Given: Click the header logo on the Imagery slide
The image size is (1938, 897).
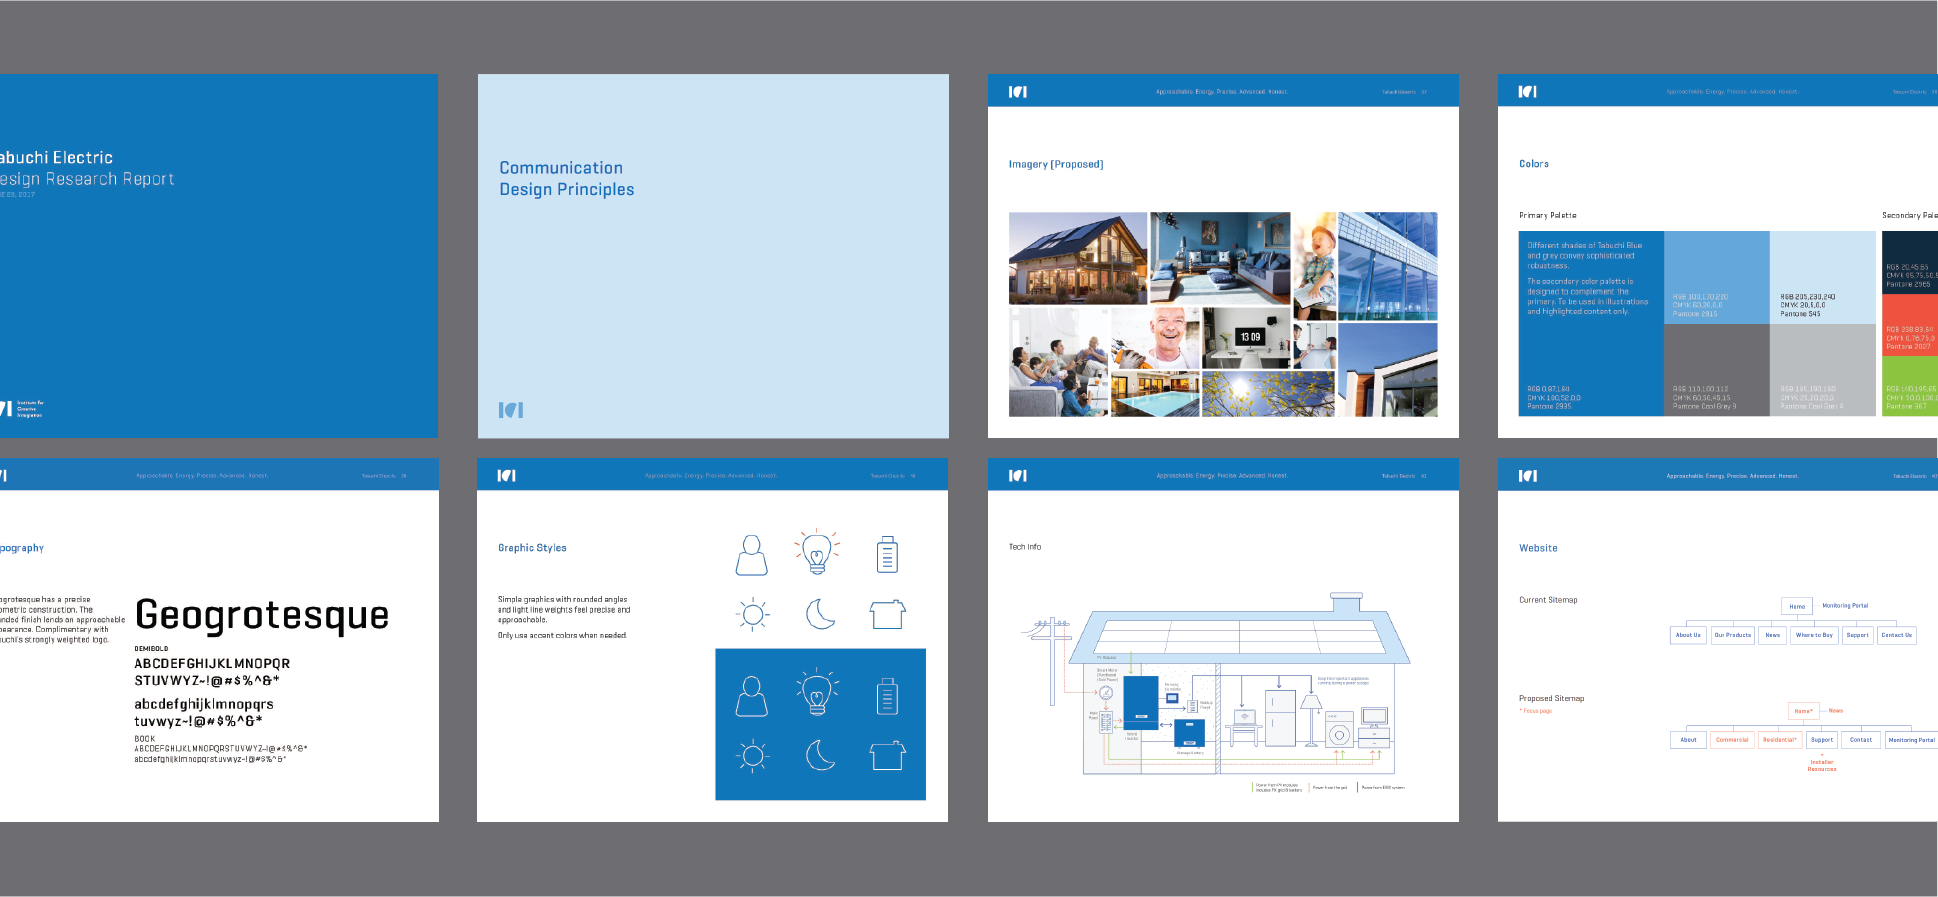Looking at the screenshot, I should point(1018,92).
